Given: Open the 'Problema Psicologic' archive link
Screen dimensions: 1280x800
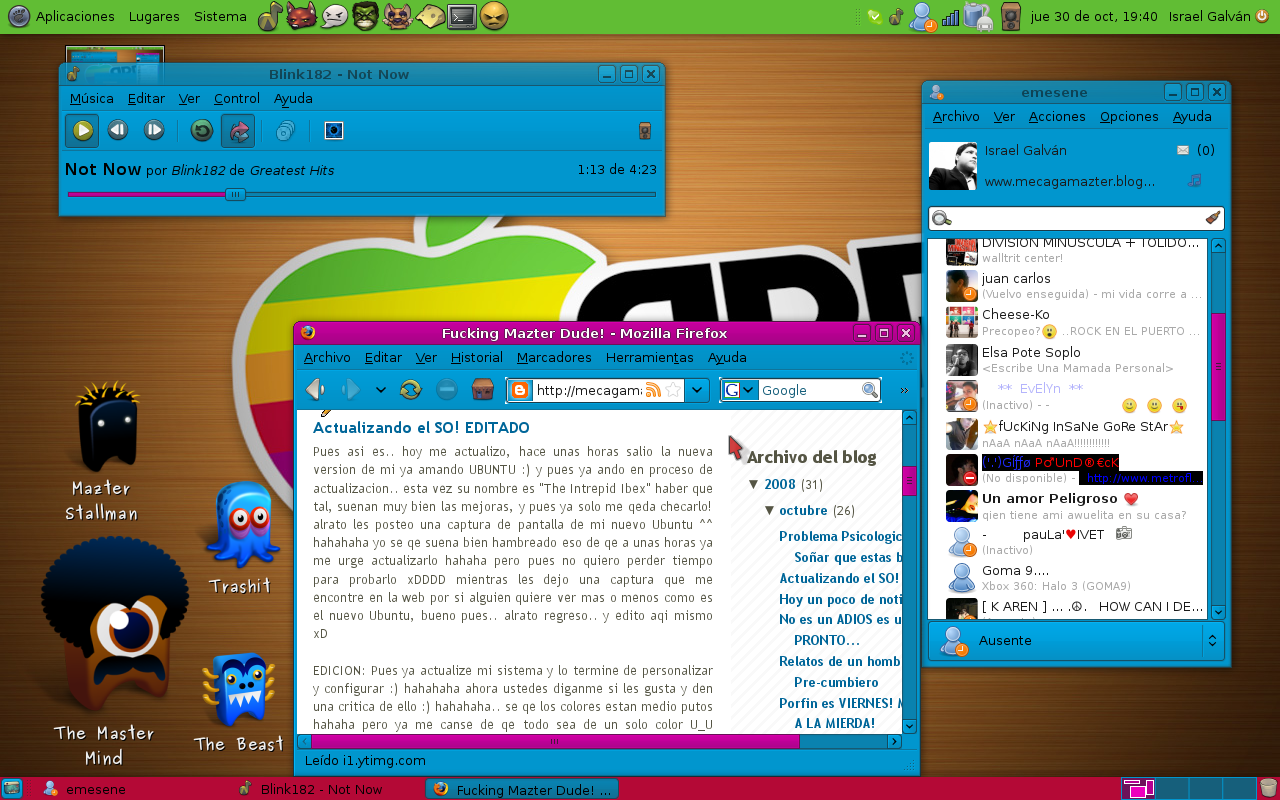Looking at the screenshot, I should [x=840, y=536].
